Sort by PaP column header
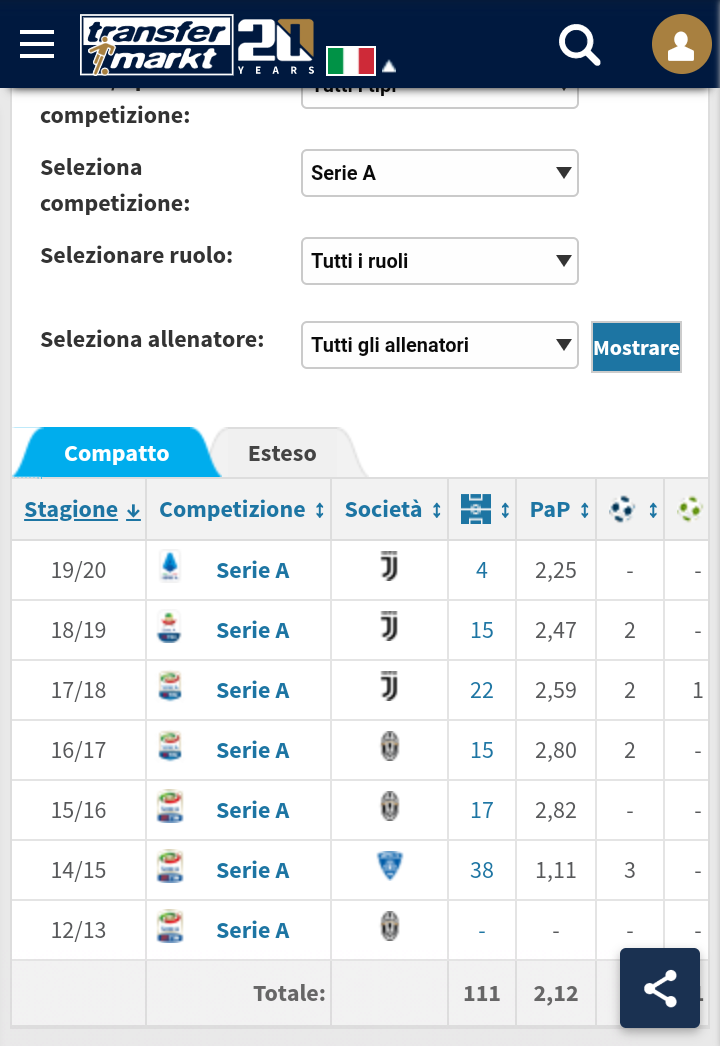Image resolution: width=720 pixels, height=1046 pixels. coord(550,510)
